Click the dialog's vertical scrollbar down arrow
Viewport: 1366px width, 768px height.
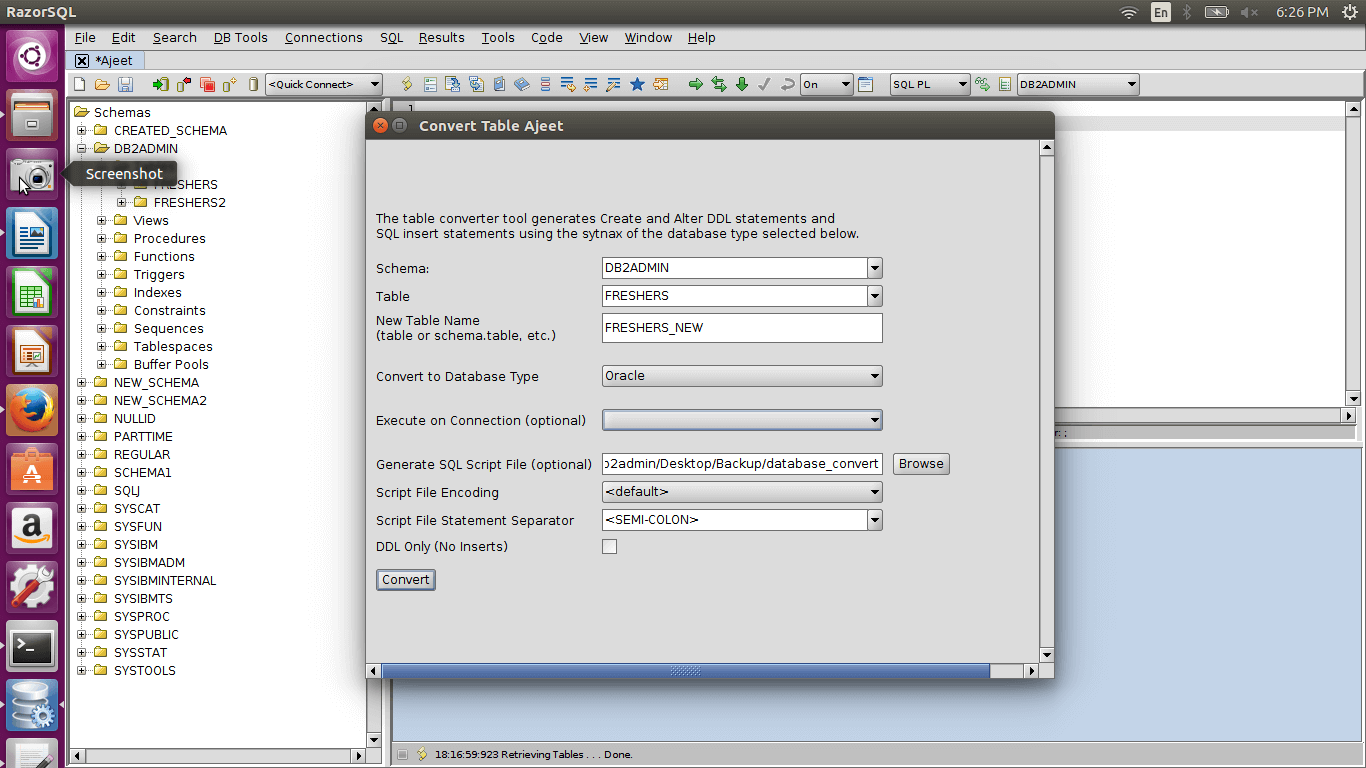pos(1047,655)
